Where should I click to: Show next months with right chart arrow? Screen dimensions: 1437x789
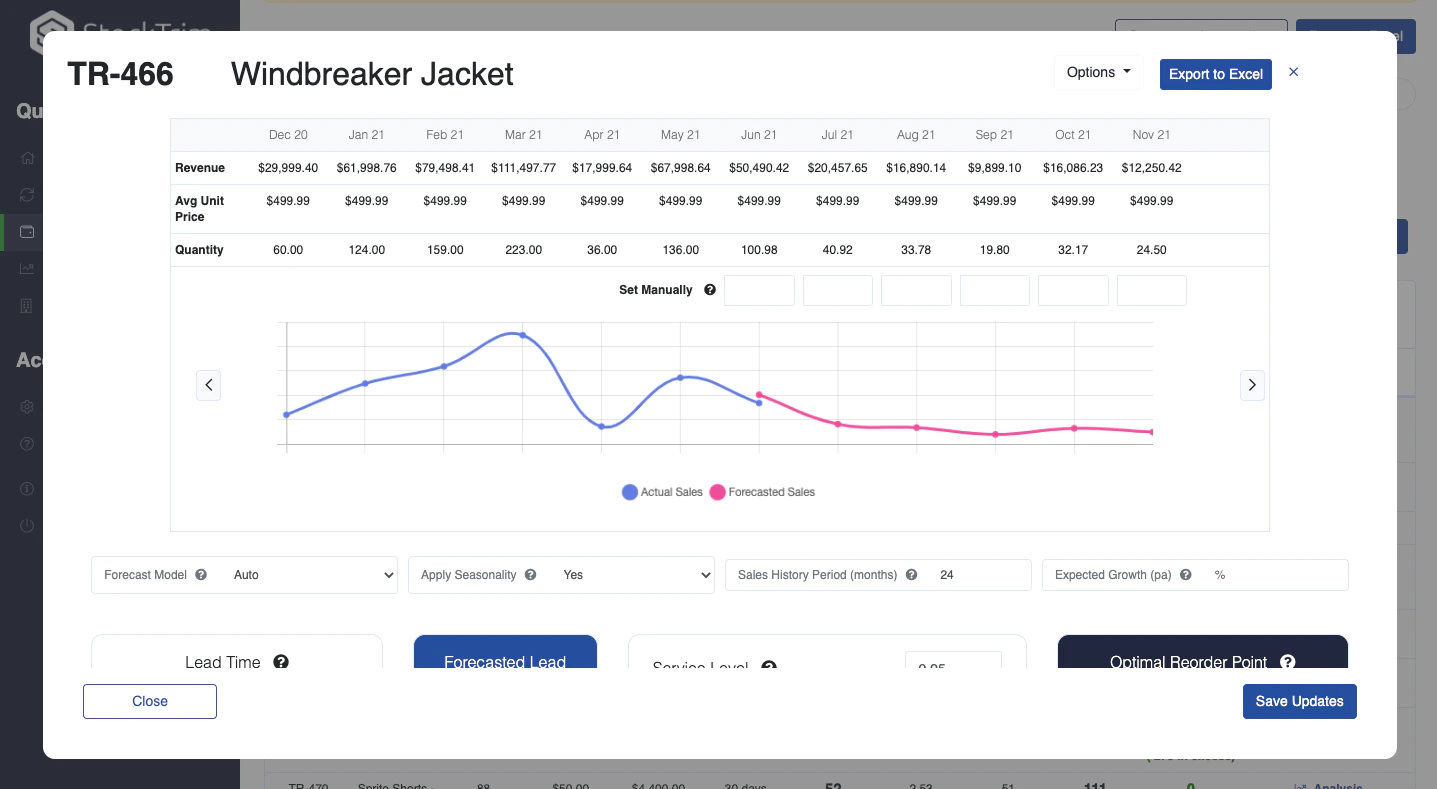pos(1253,385)
